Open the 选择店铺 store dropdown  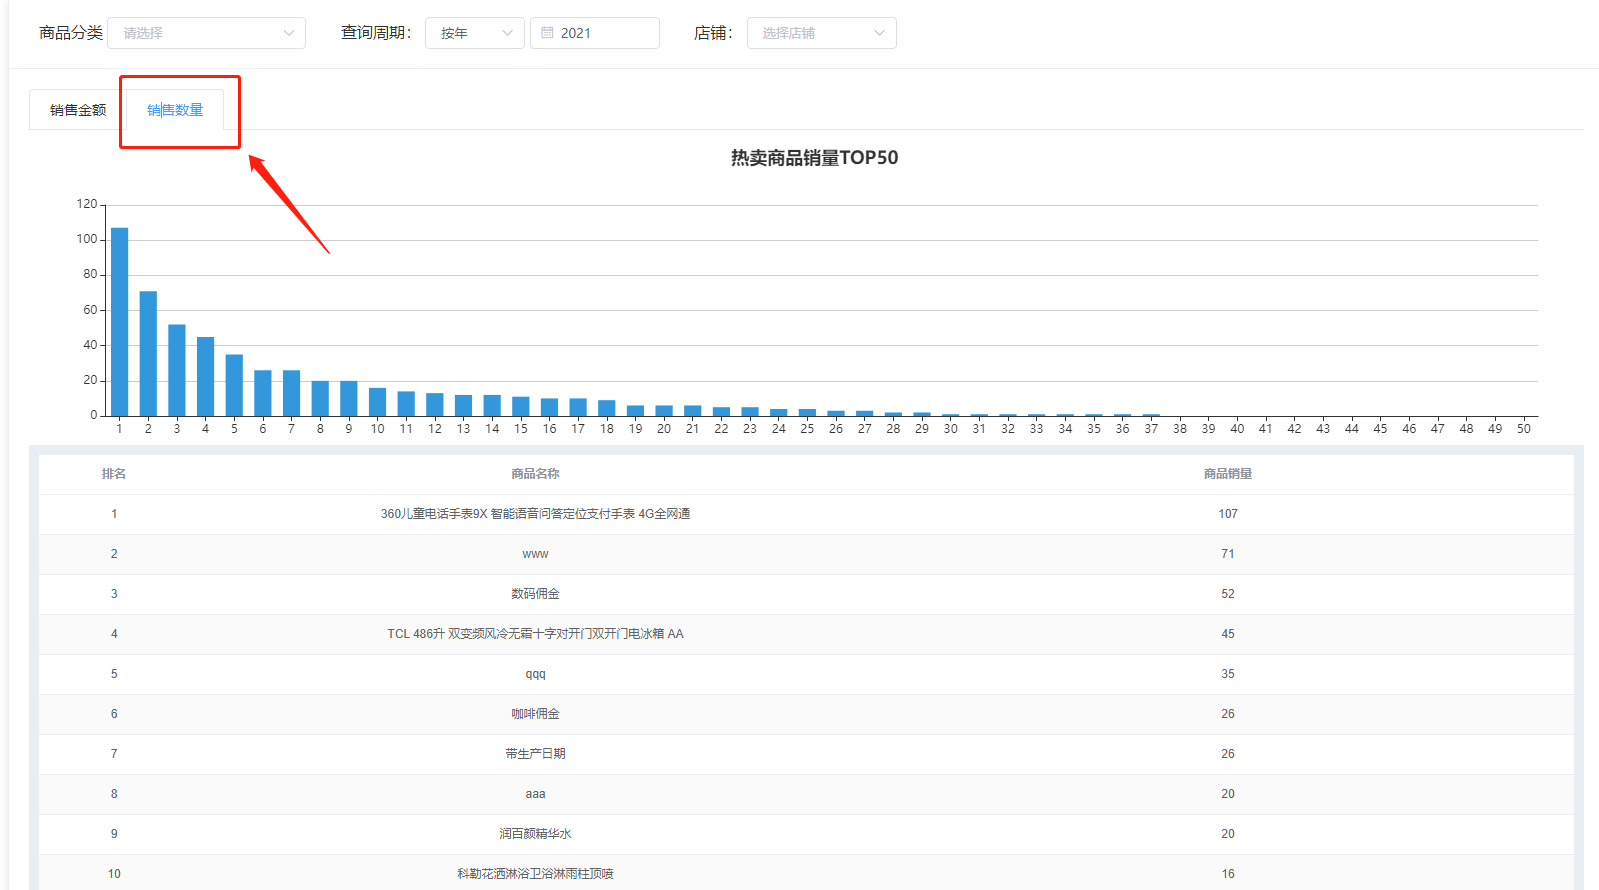coord(821,33)
